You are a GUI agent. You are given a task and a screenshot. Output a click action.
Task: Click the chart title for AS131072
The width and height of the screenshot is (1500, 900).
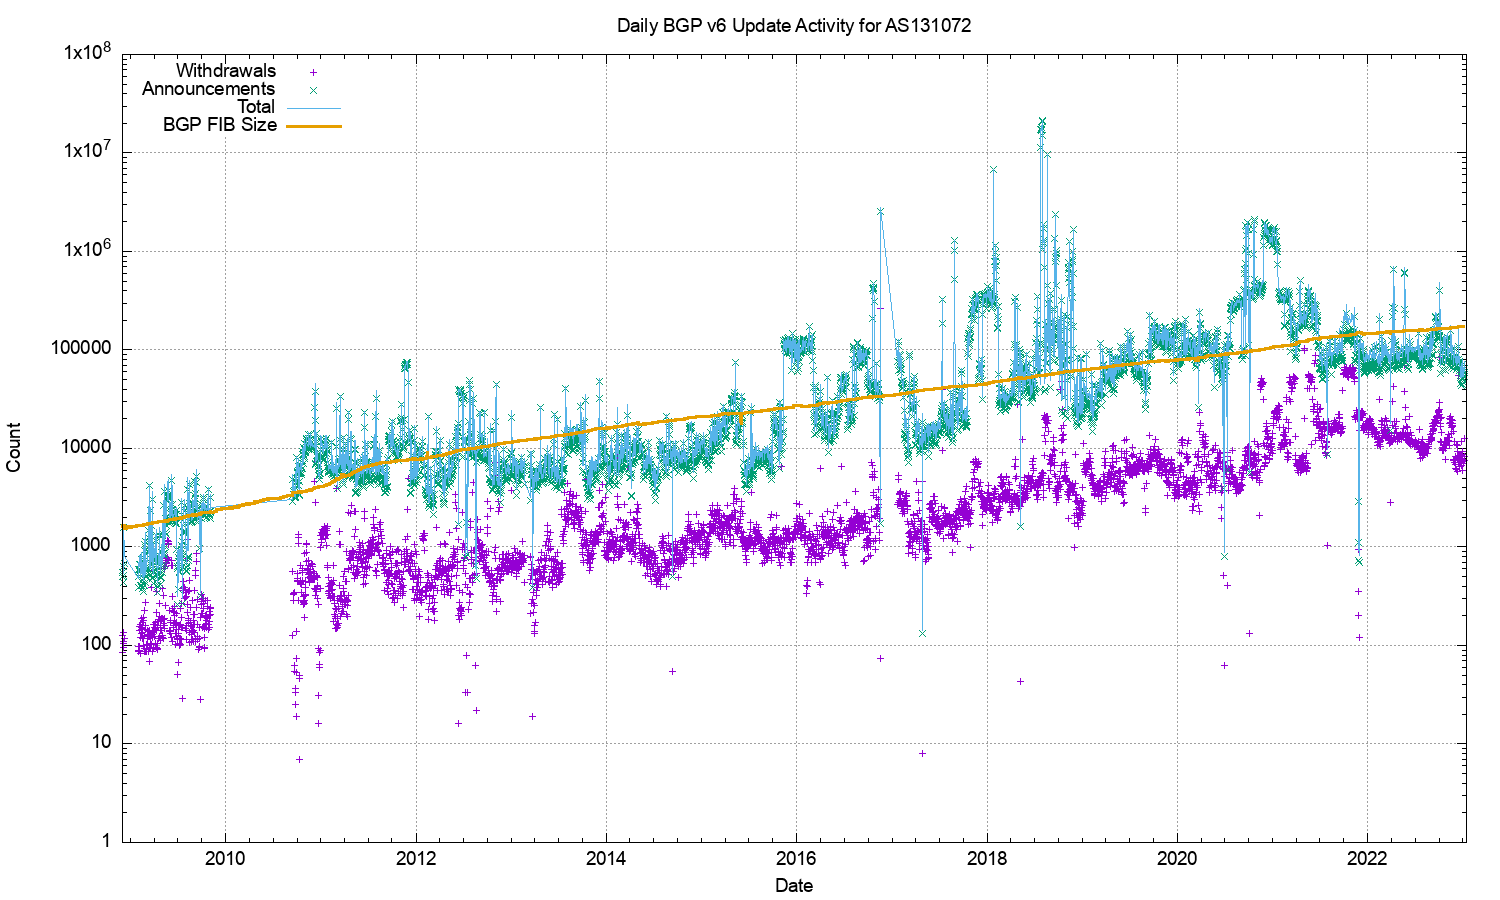(x=794, y=25)
